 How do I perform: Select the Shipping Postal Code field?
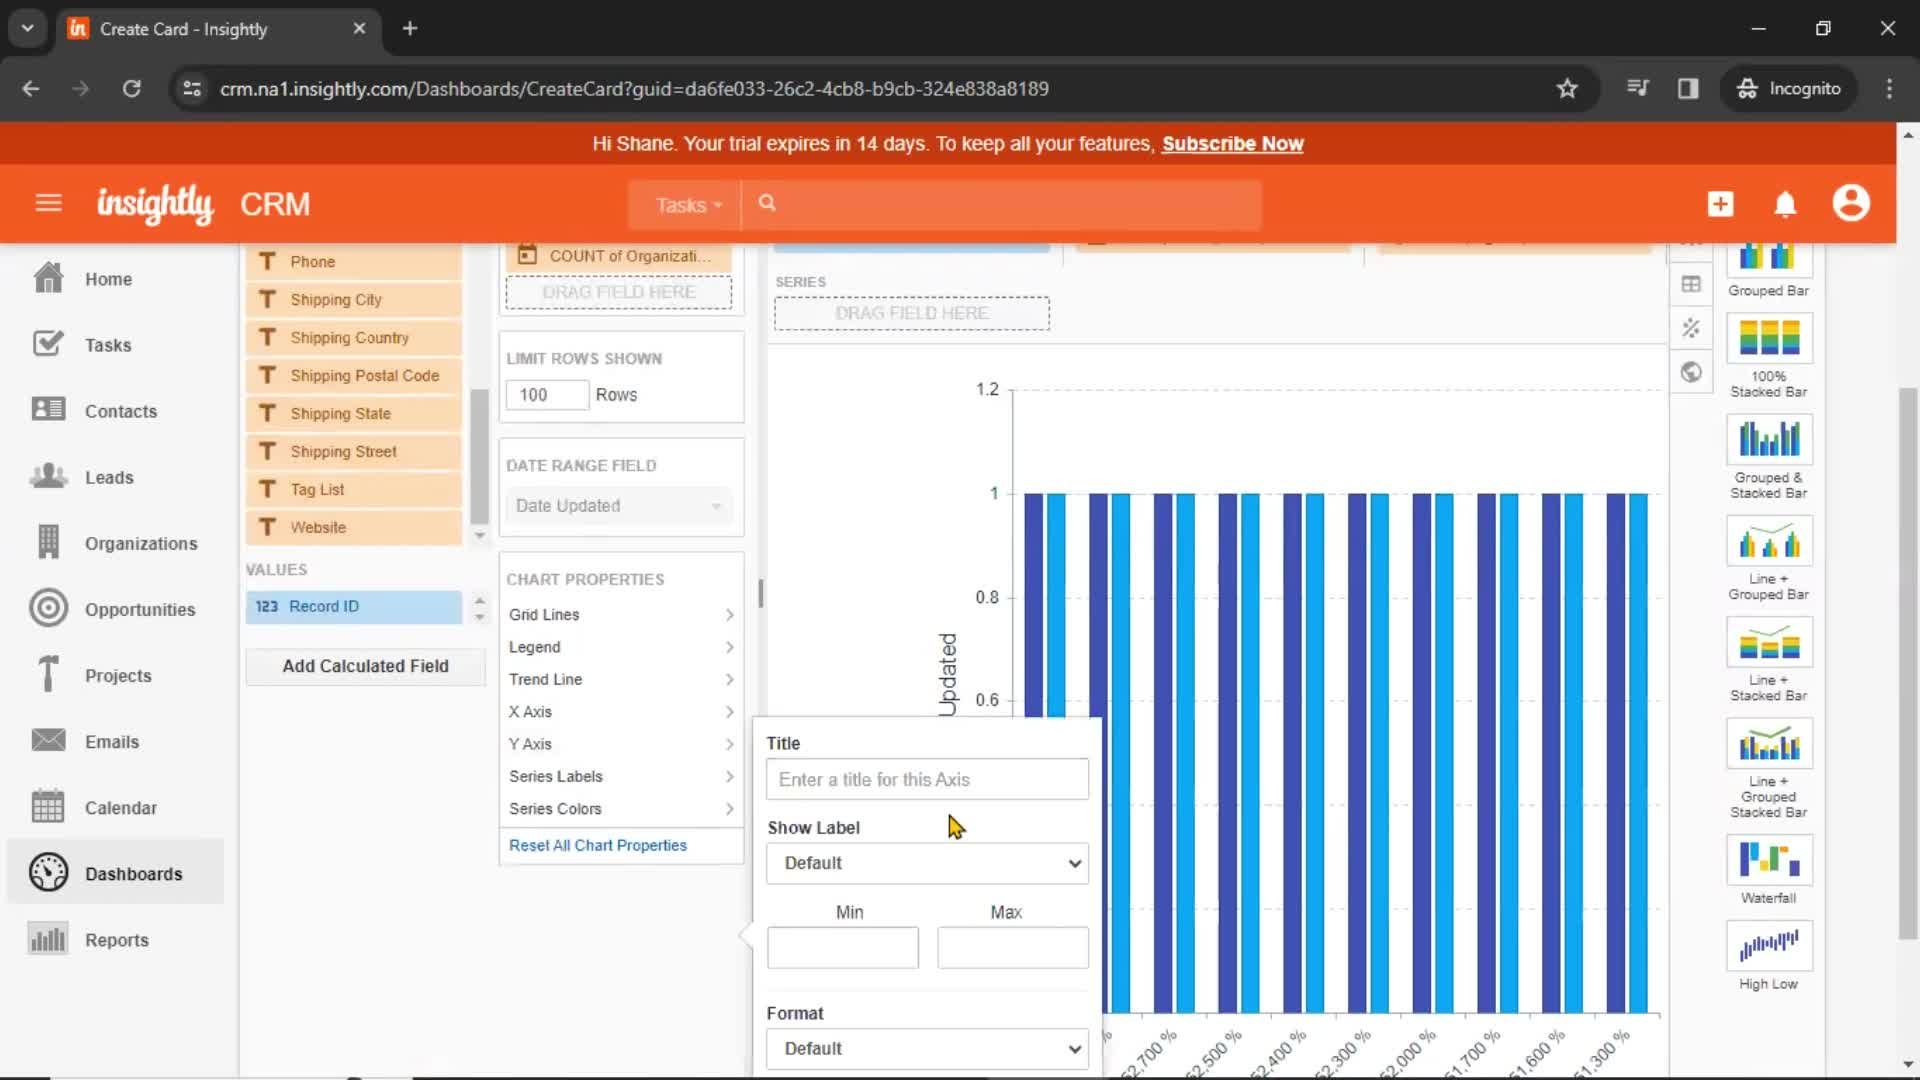pyautogui.click(x=354, y=376)
